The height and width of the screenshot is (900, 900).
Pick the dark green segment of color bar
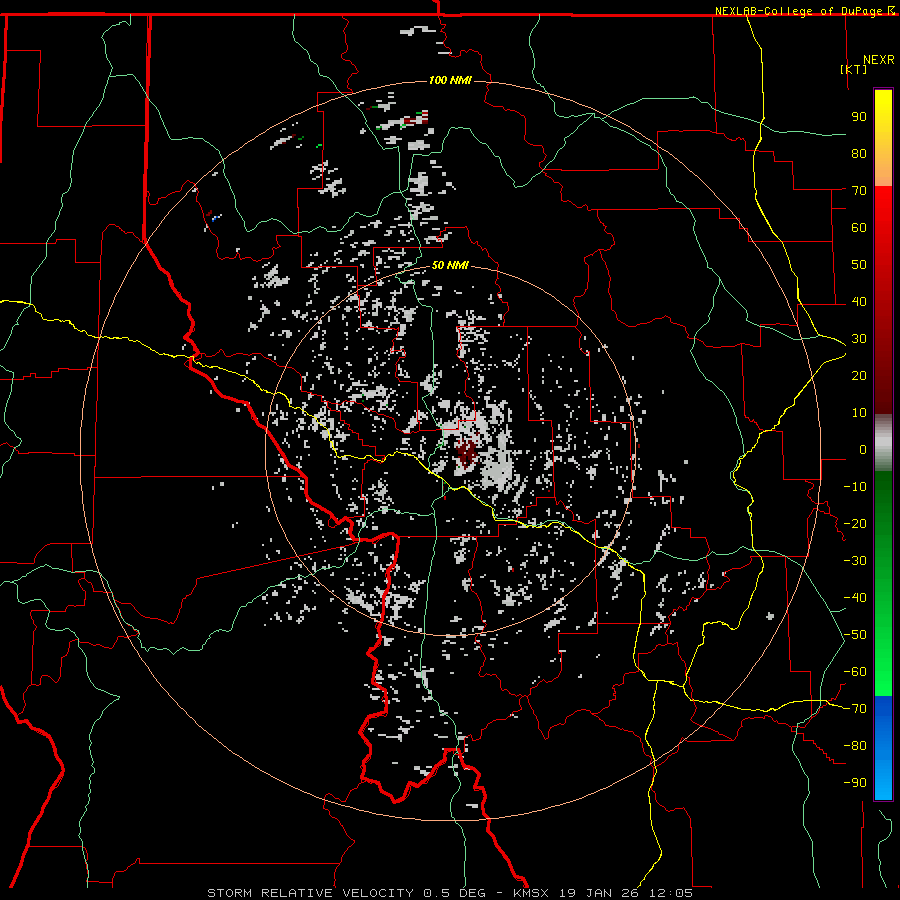883,505
